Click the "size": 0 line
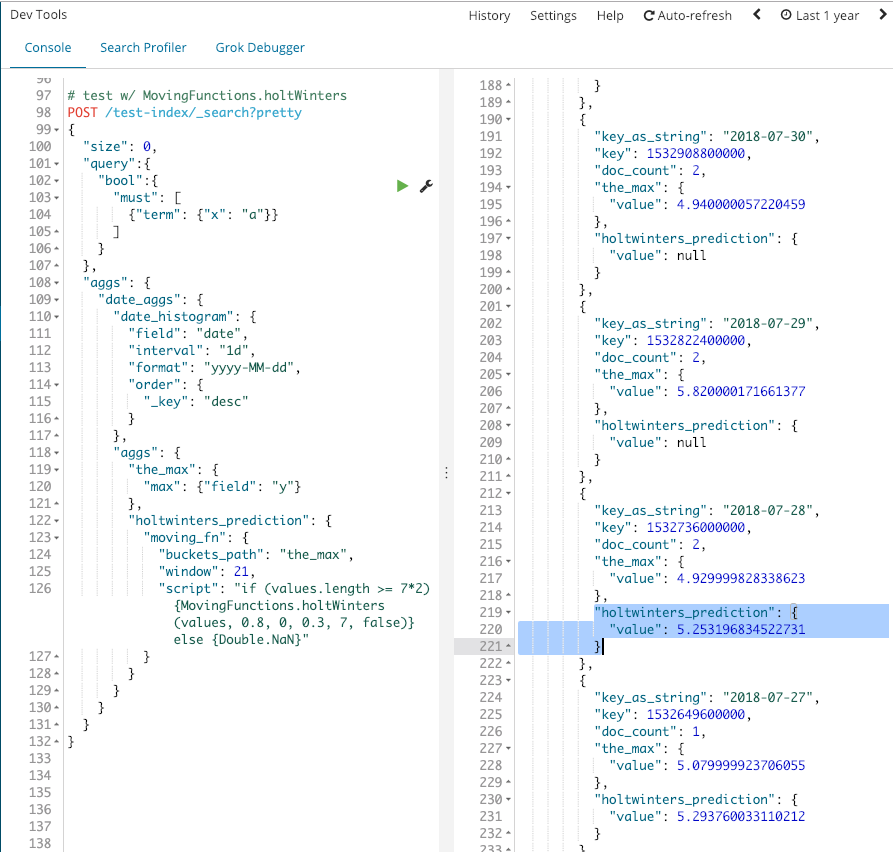Viewport: 893px width, 852px height. (120, 146)
